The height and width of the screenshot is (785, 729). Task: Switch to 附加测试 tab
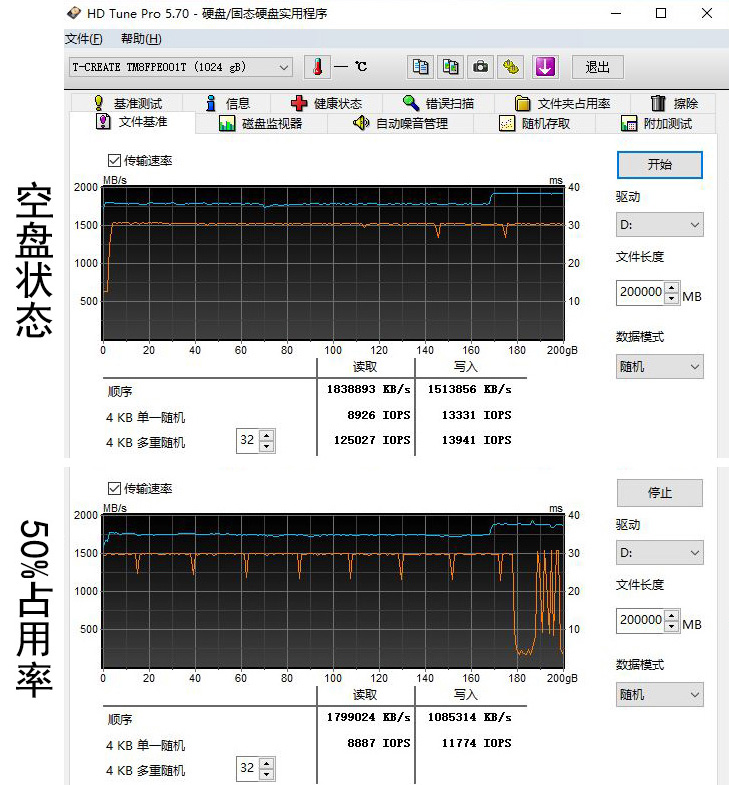(x=656, y=123)
